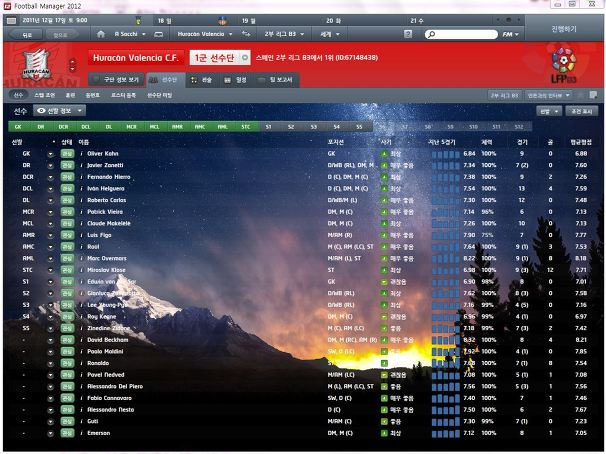Click the morale icon in Alessandro Nesta's row

coord(384,410)
